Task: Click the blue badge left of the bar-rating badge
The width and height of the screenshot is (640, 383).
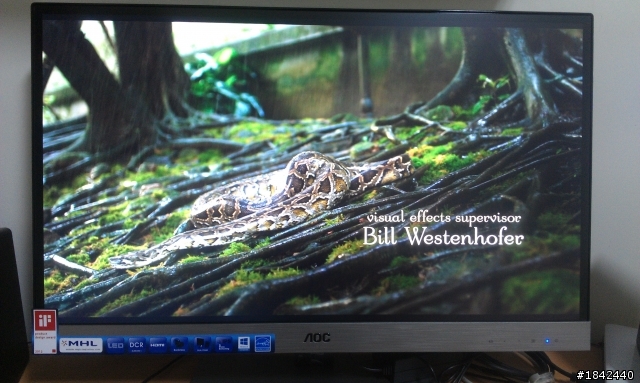Action: point(202,345)
